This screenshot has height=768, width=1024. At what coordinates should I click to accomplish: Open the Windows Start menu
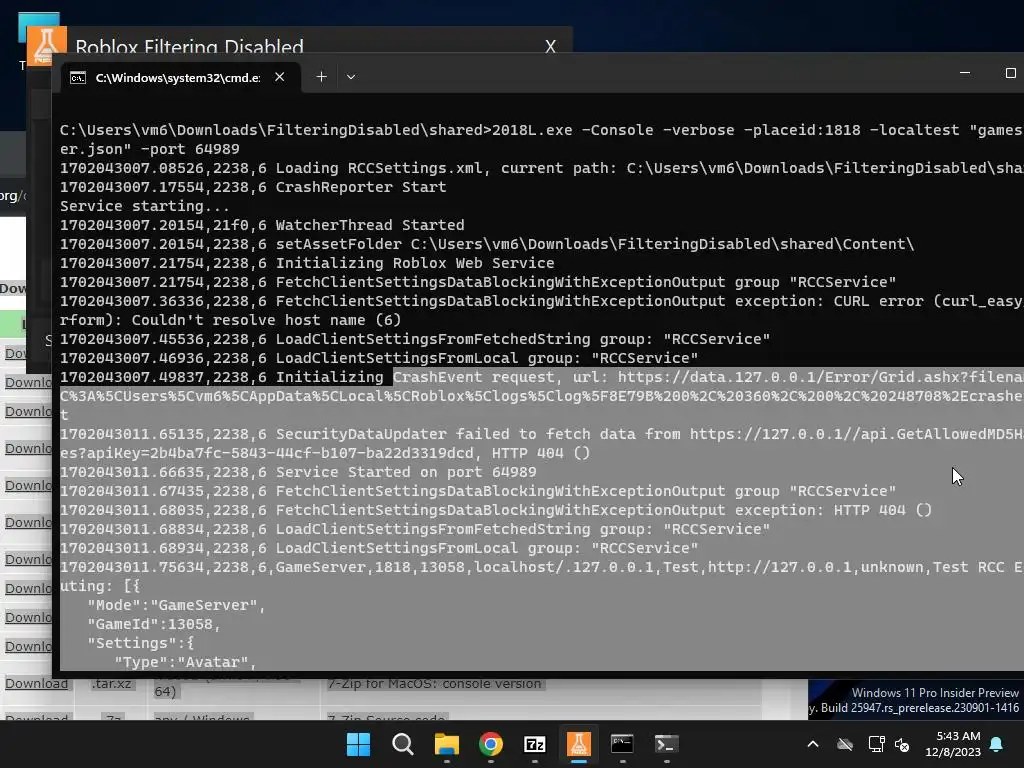click(x=358, y=744)
